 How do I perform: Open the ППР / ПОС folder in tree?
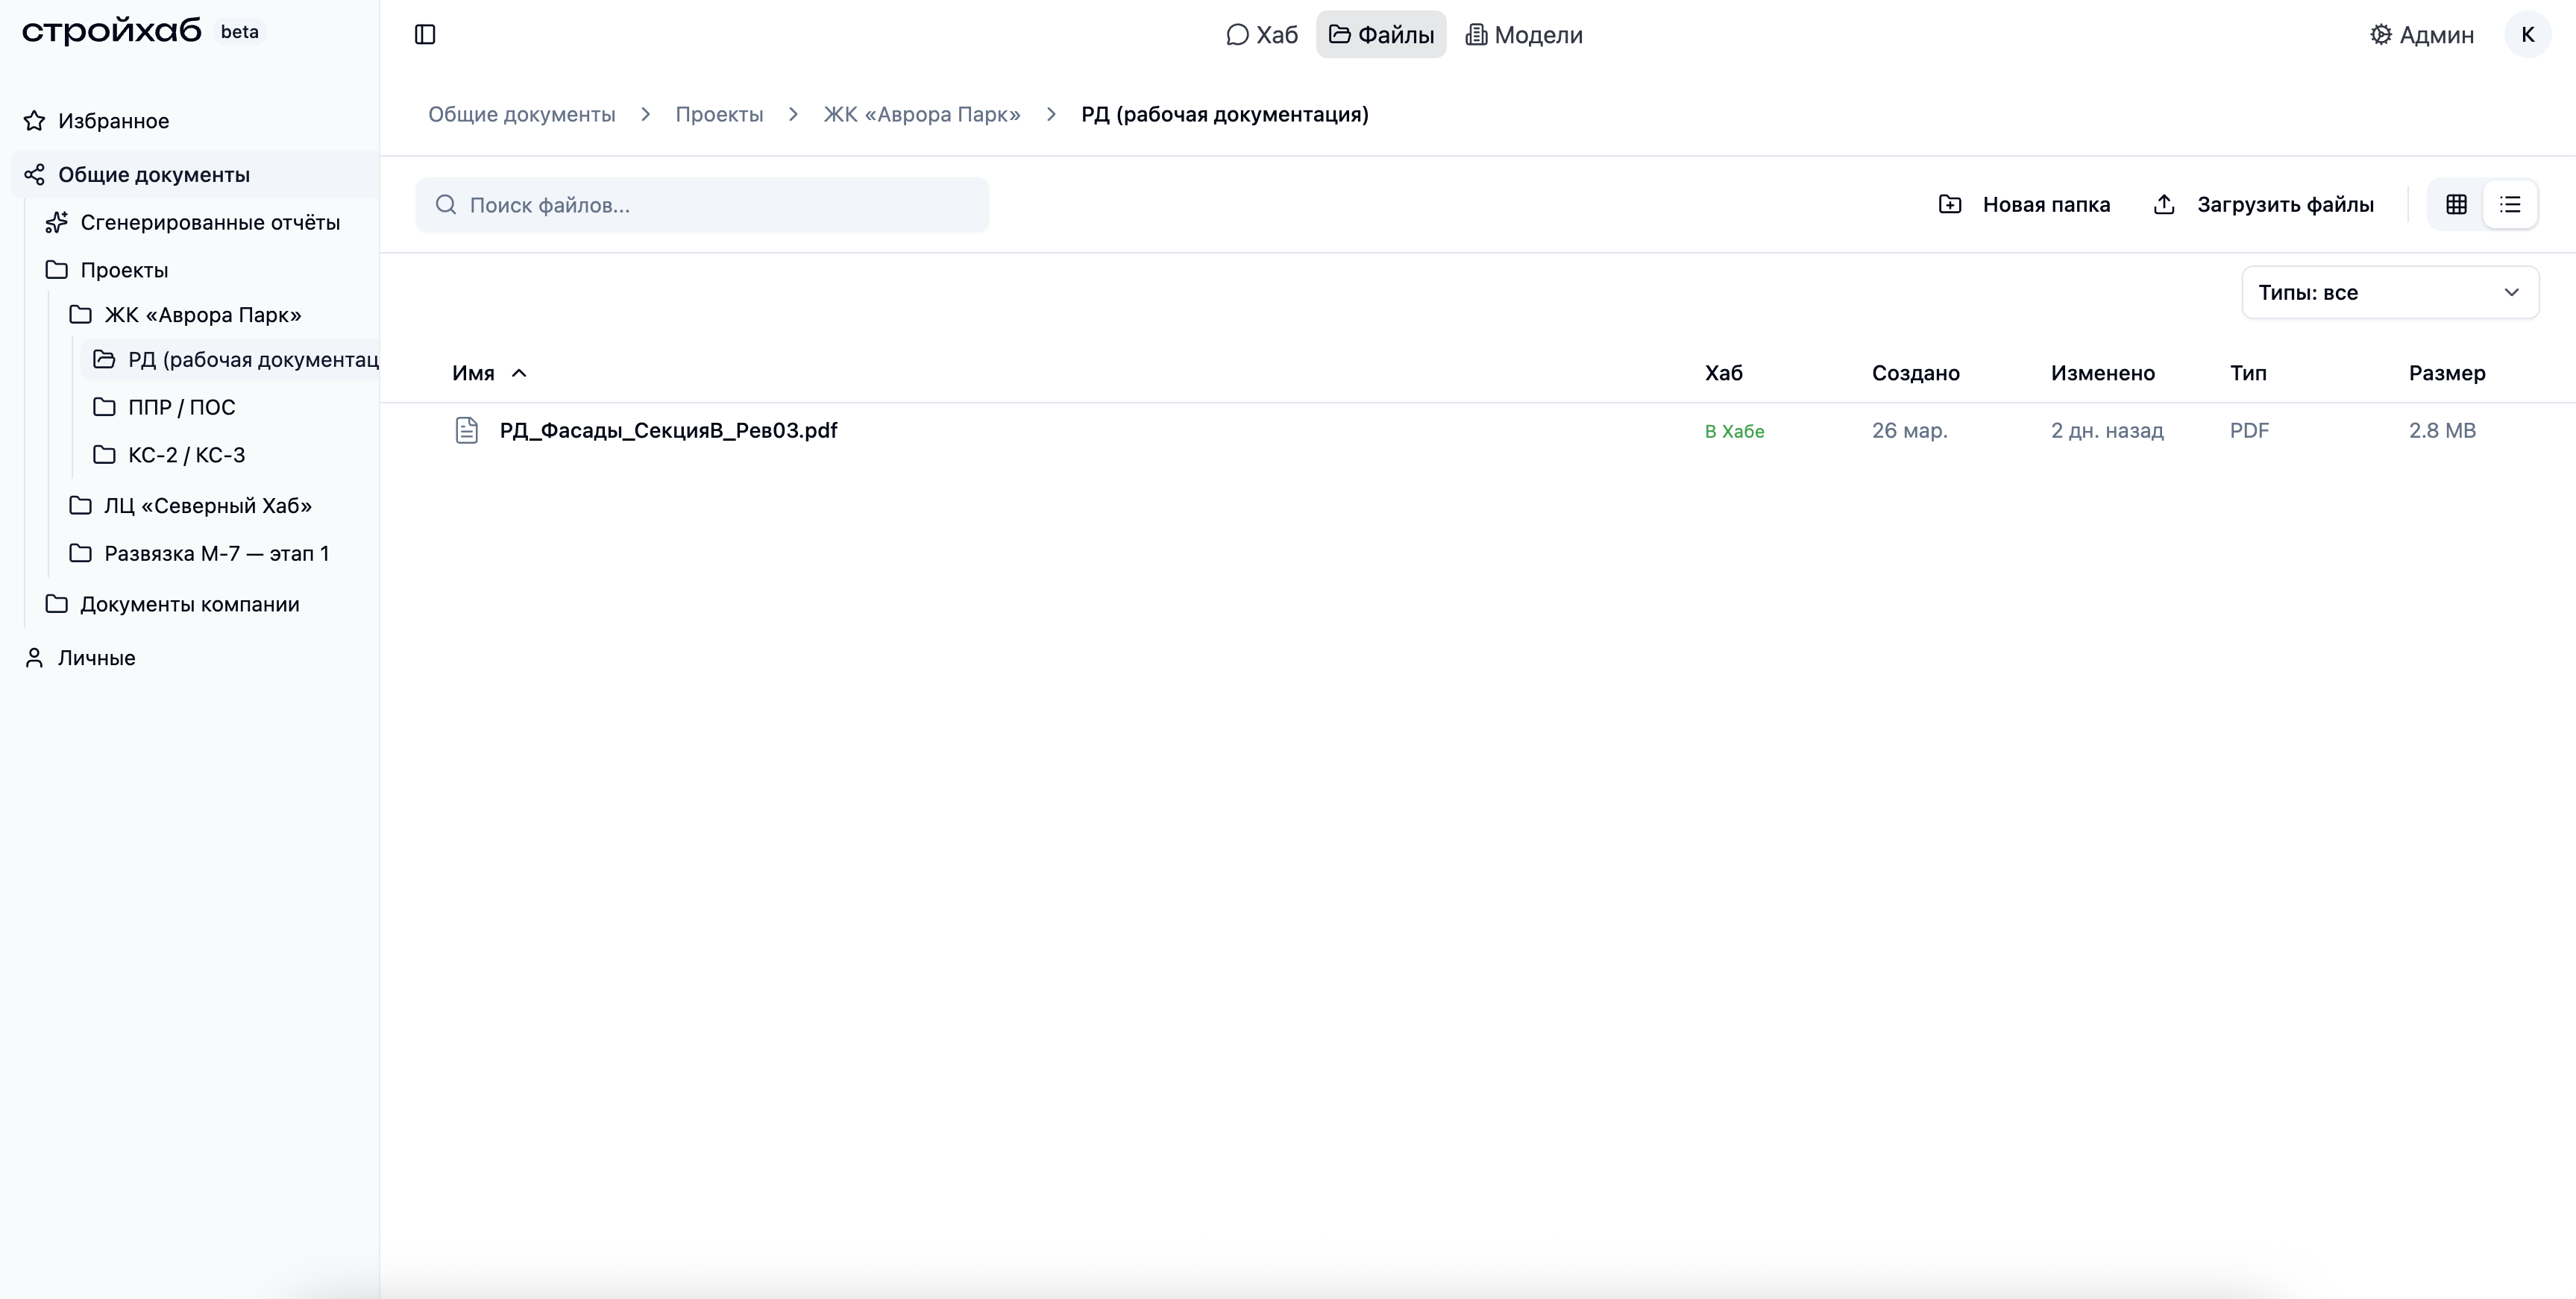click(181, 407)
